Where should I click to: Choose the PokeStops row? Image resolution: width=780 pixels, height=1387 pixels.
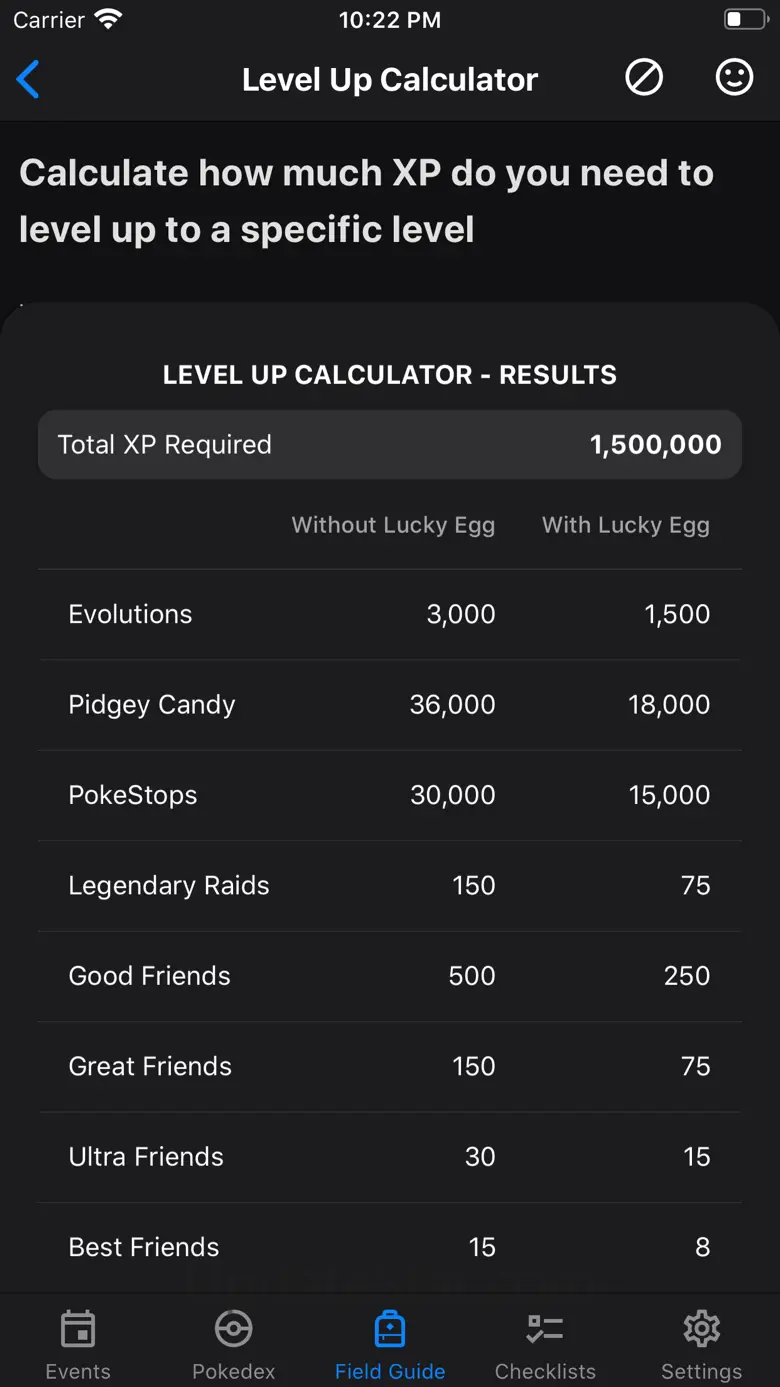click(x=390, y=795)
